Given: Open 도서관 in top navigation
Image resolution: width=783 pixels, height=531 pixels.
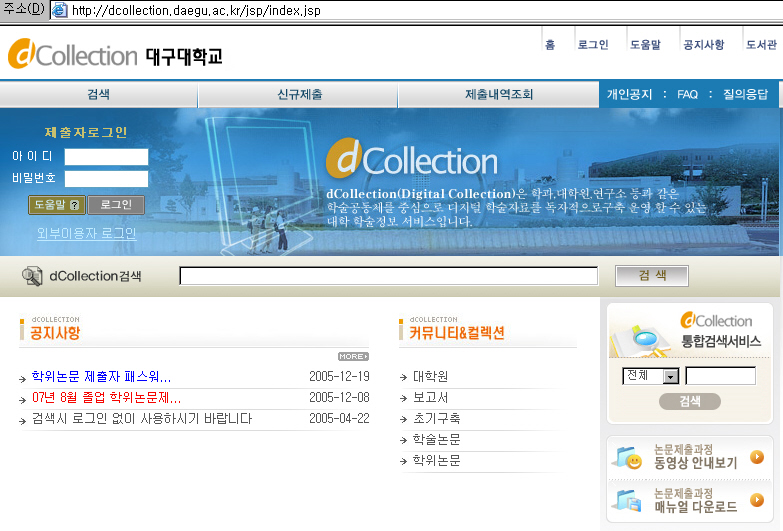Looking at the screenshot, I should click(762, 45).
